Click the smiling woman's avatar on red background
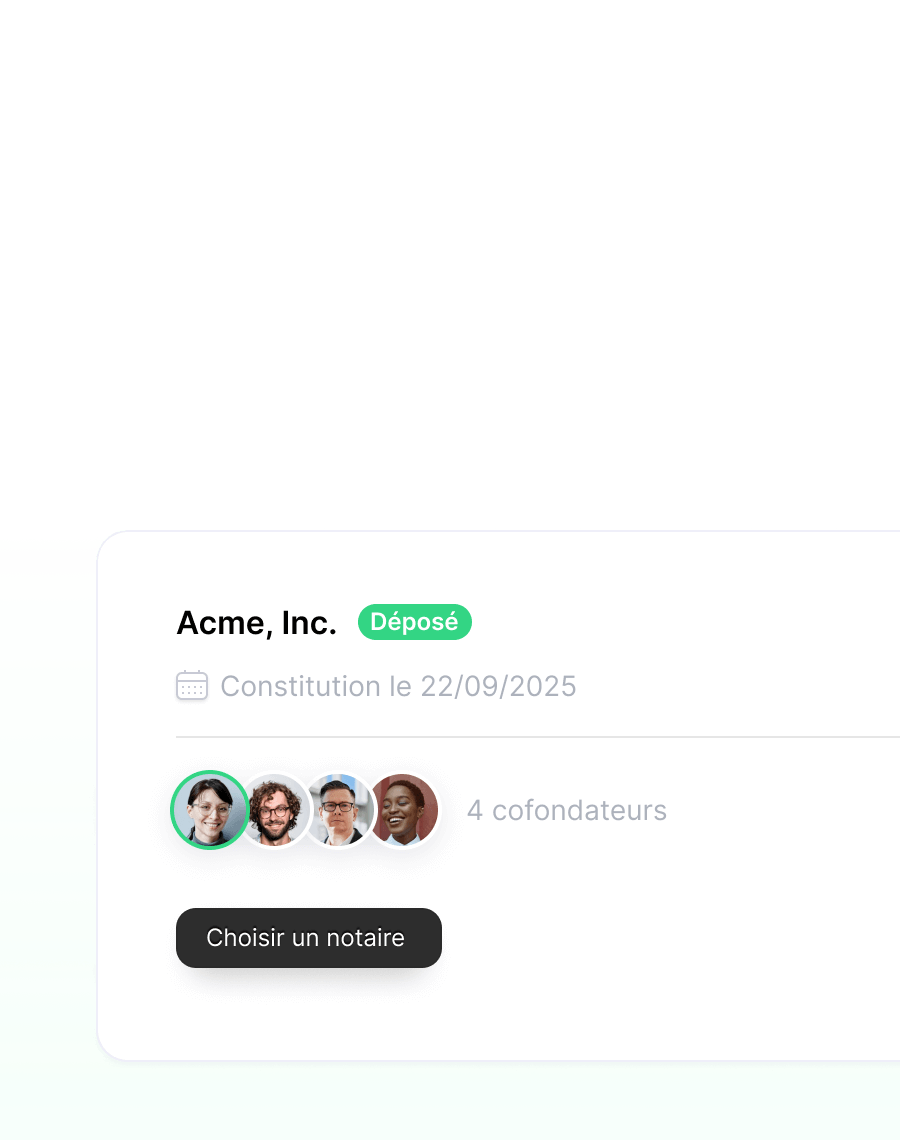Image resolution: width=900 pixels, height=1140 pixels. [x=403, y=810]
